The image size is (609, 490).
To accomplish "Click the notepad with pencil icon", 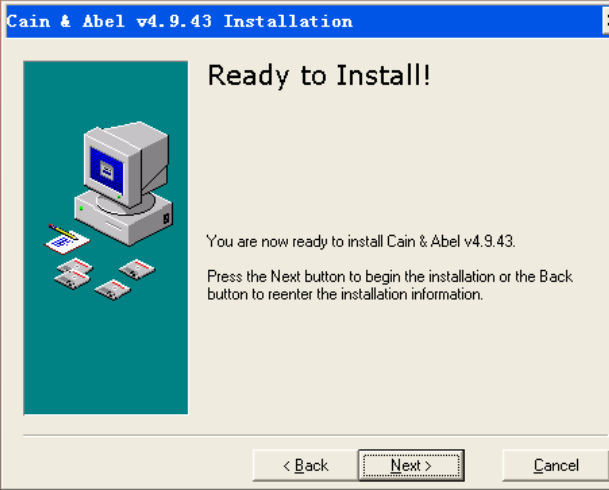I will (66, 239).
